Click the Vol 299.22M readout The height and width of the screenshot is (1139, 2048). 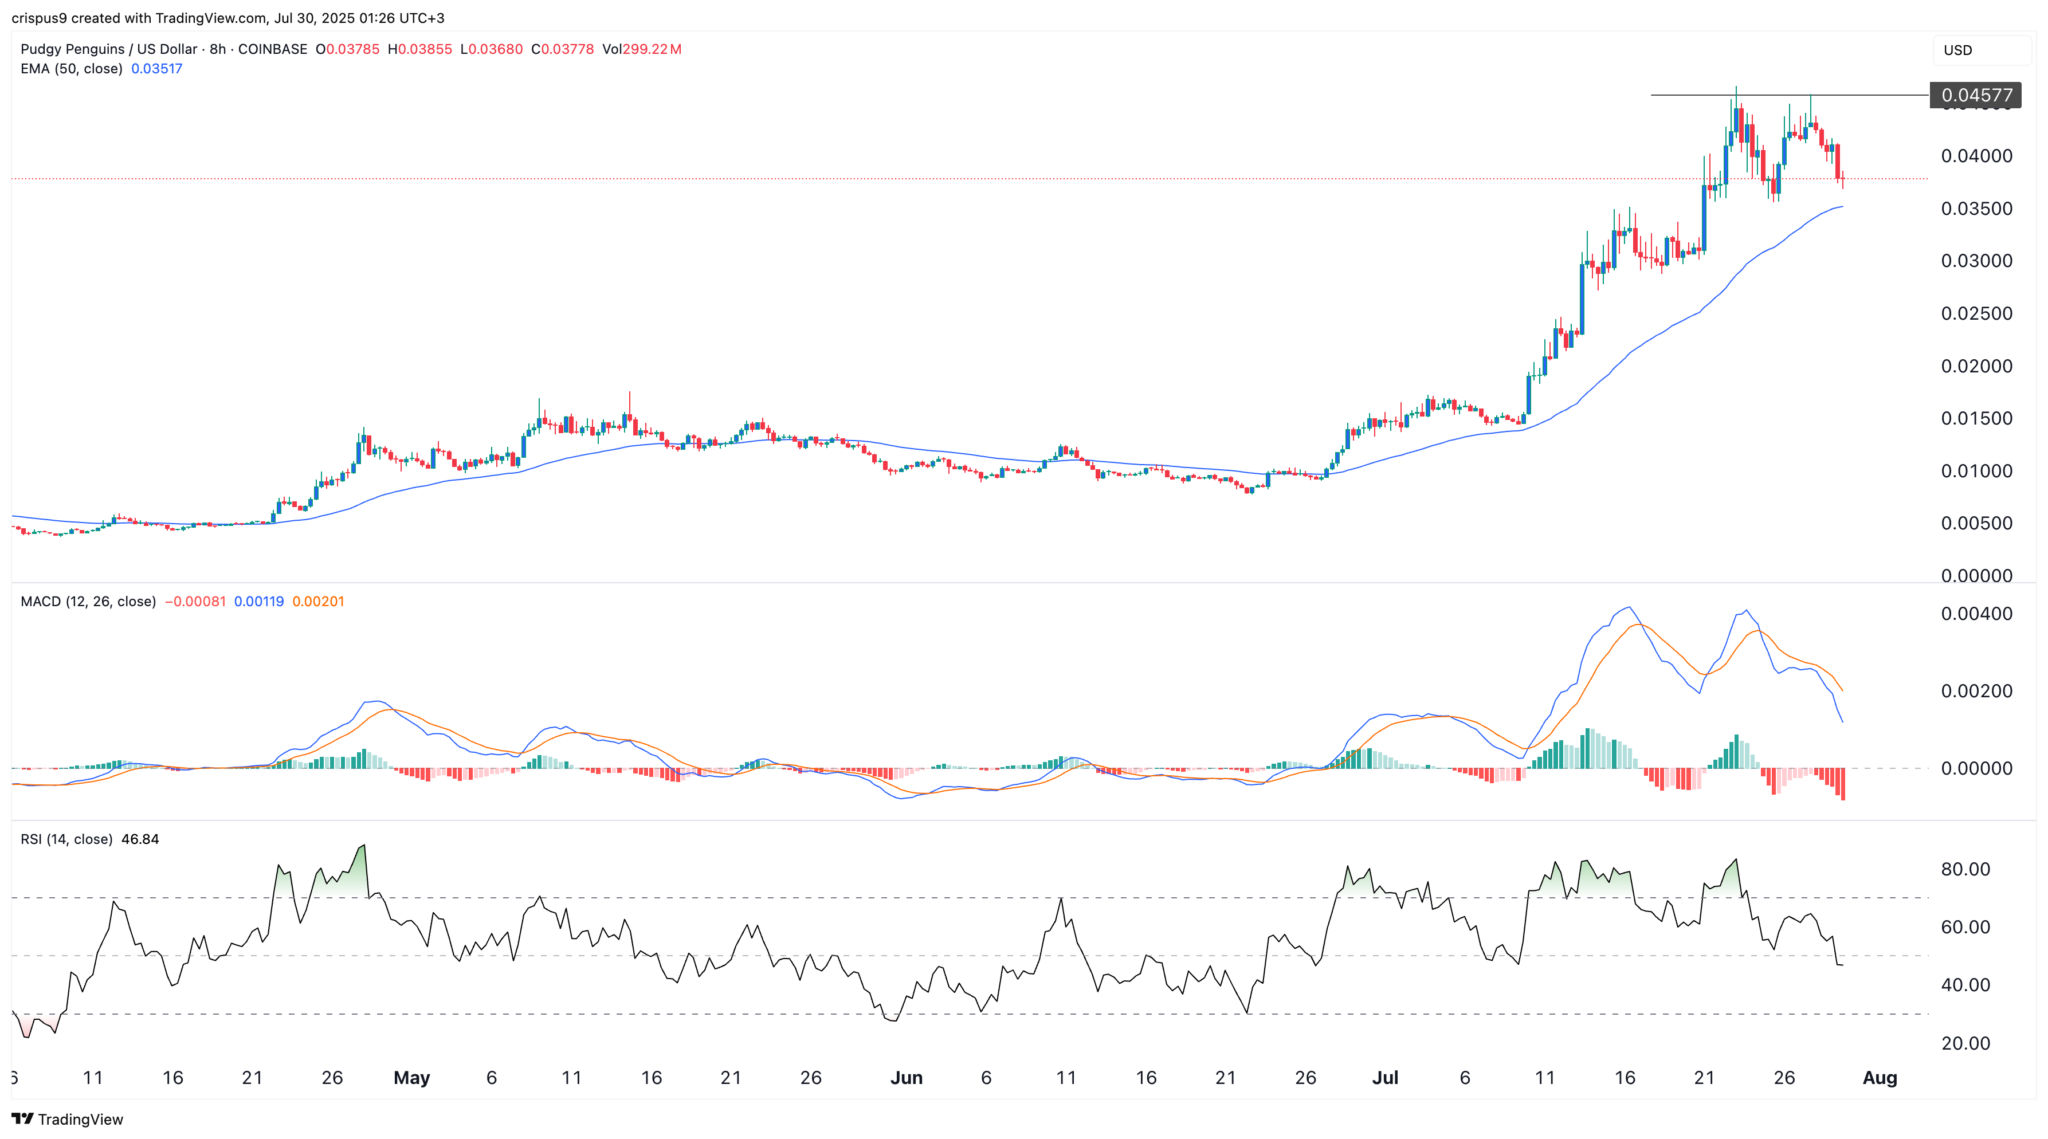(642, 49)
